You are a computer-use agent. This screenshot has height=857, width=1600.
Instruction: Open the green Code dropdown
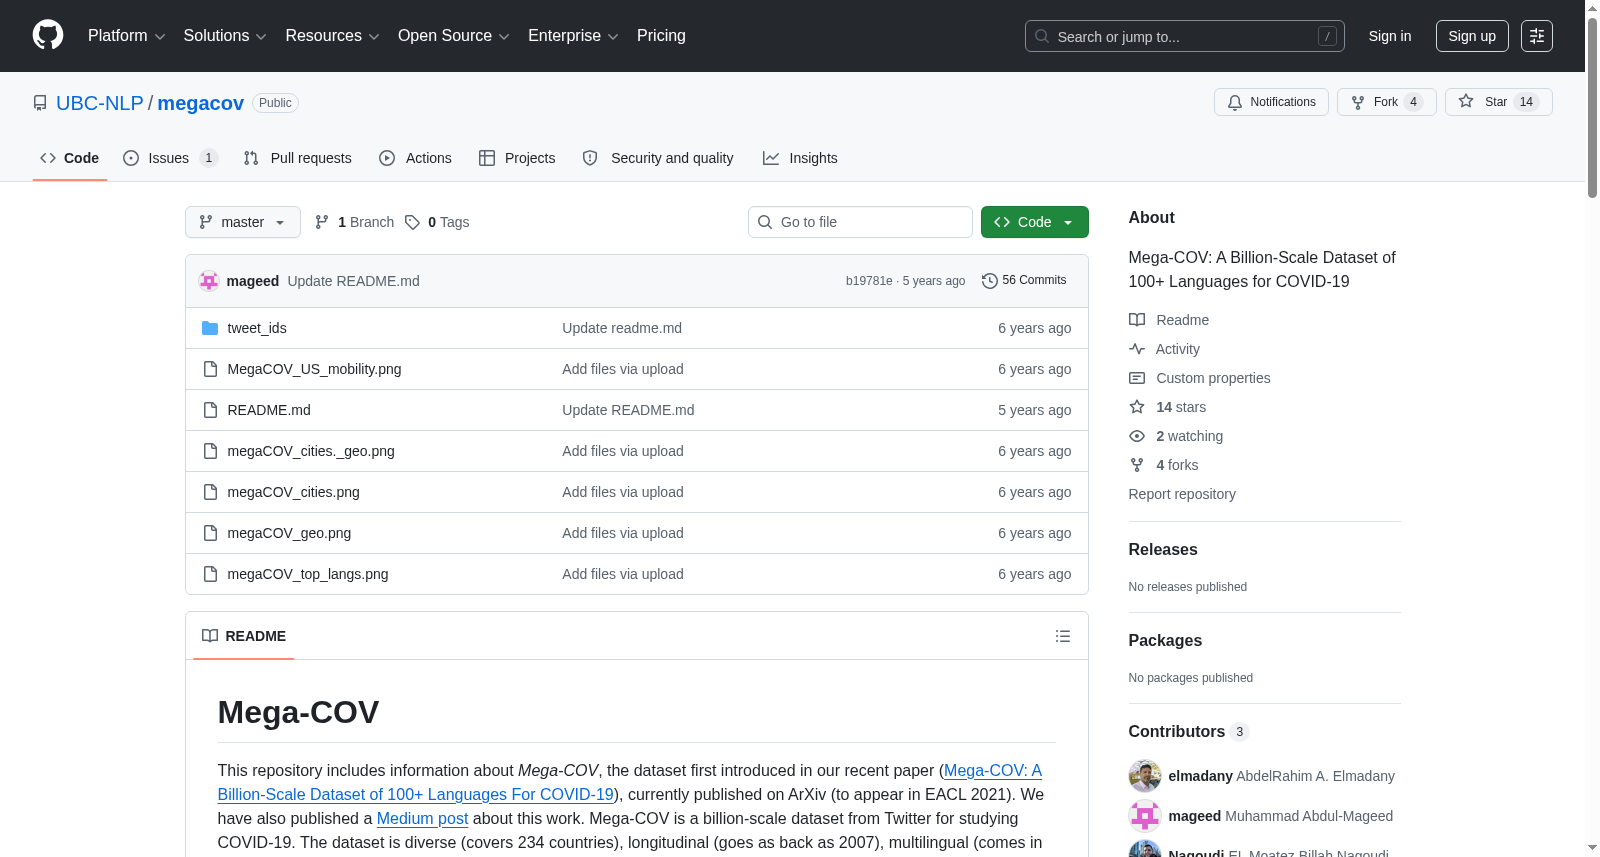pyautogui.click(x=1035, y=222)
